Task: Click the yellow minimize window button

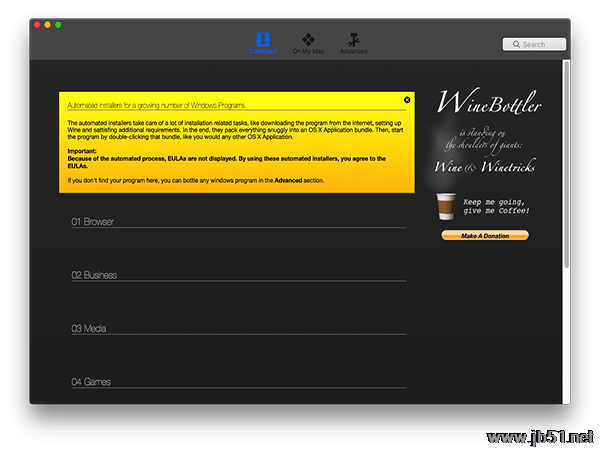Action: (47, 25)
